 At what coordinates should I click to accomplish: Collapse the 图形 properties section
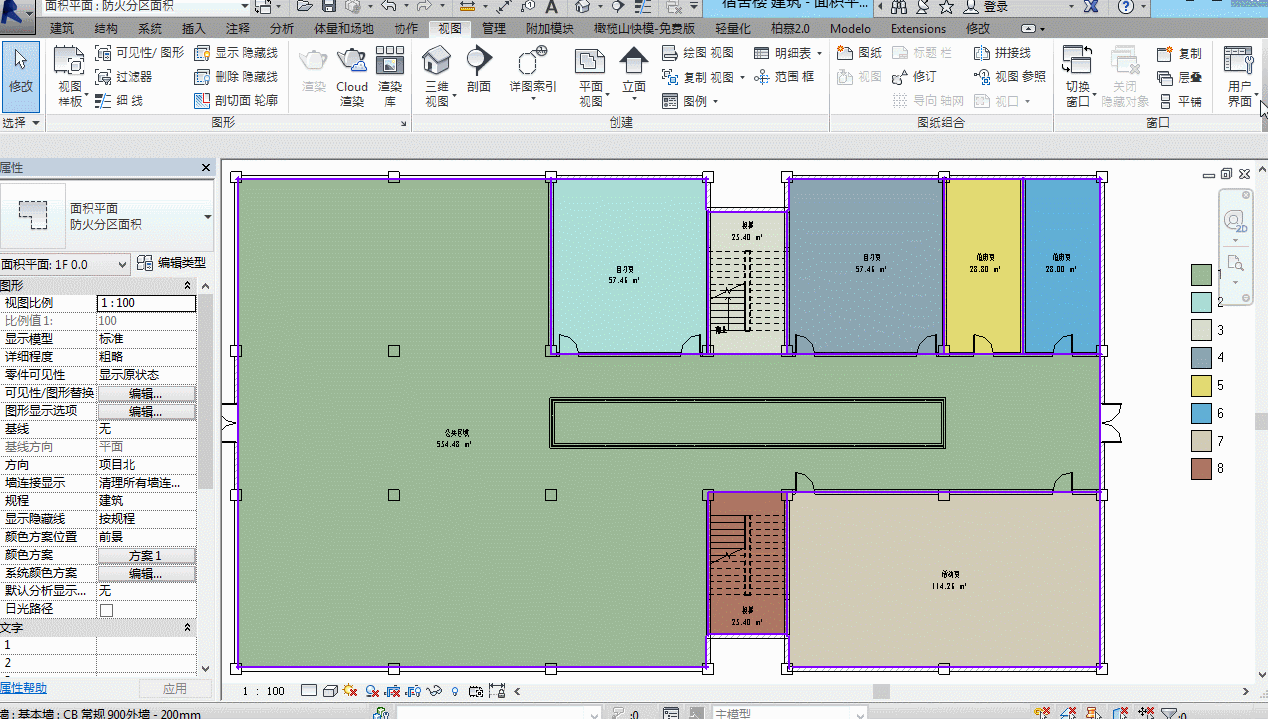coord(188,286)
